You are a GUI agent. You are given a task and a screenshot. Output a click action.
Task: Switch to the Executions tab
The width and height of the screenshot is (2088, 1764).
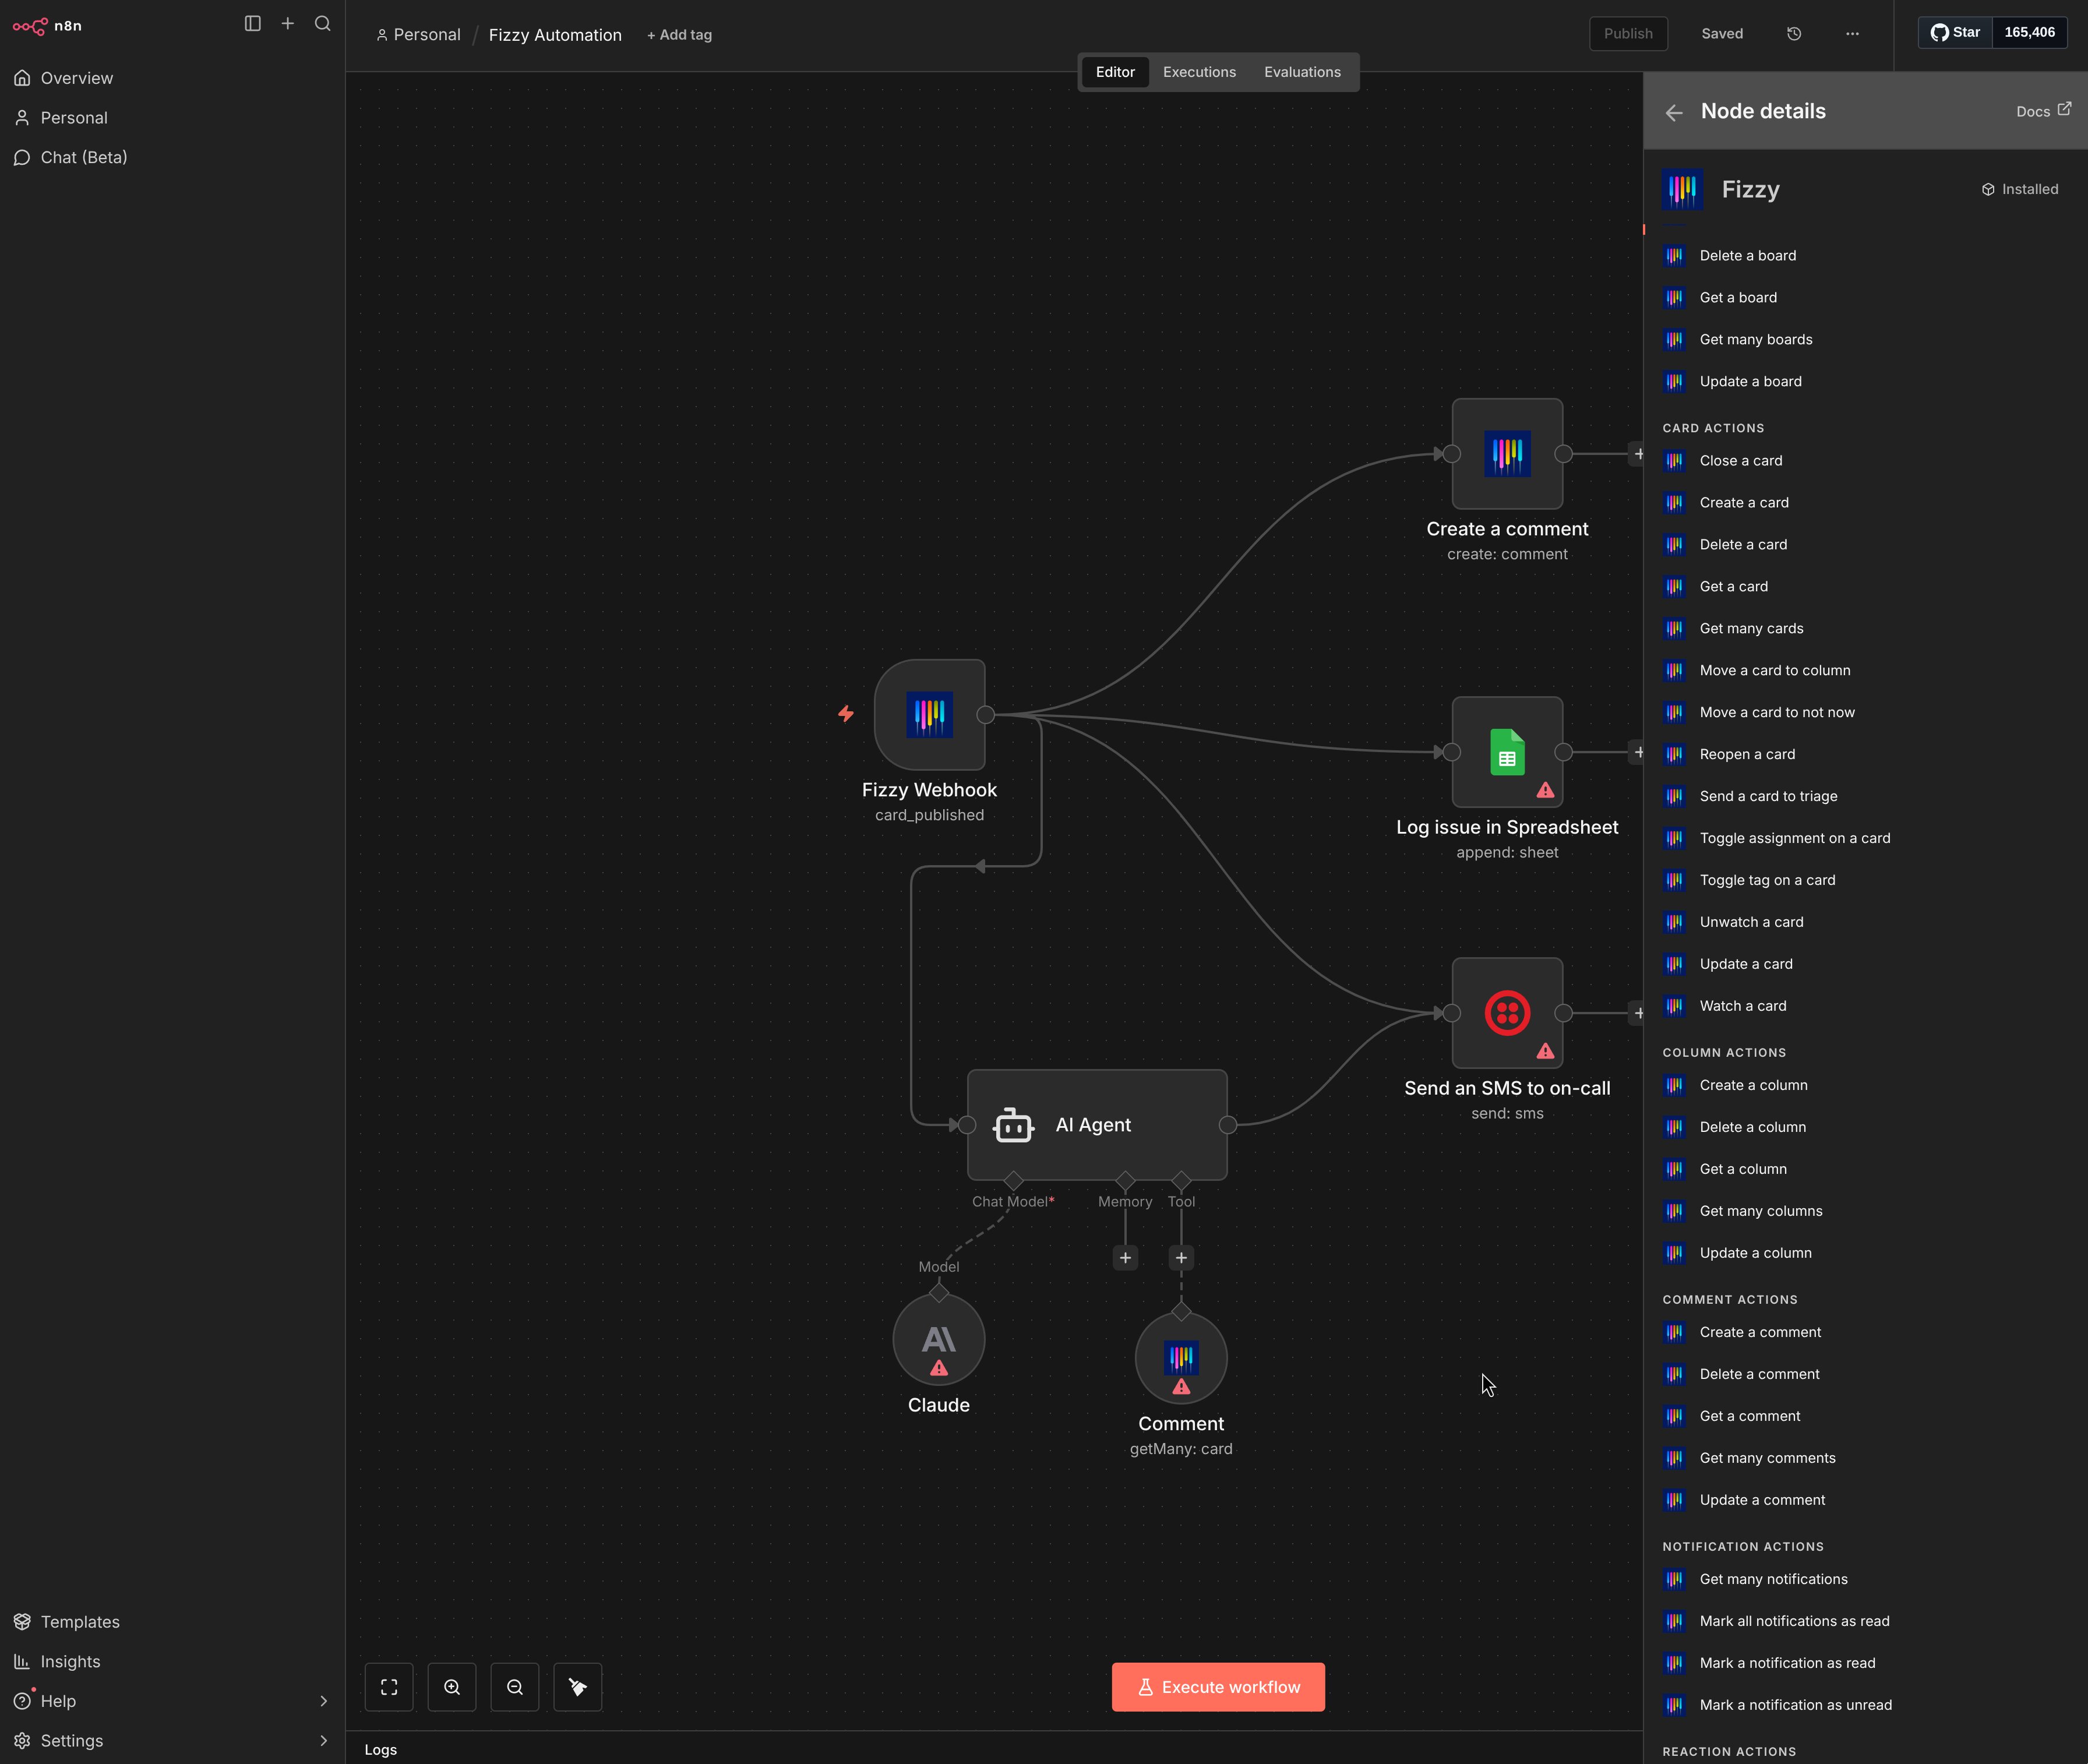(1199, 71)
